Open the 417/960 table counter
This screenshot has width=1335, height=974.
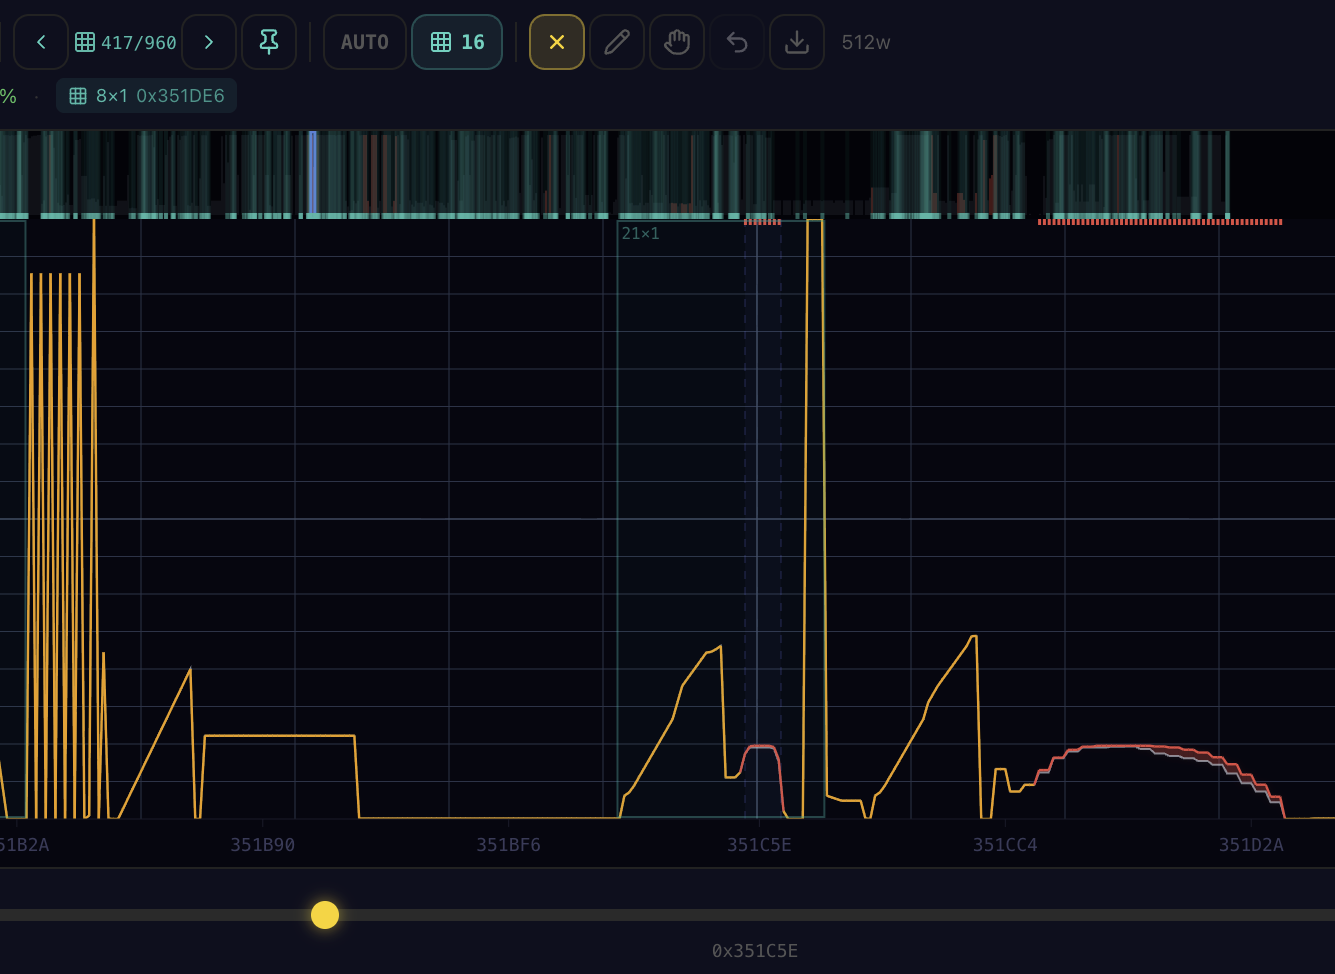tap(126, 42)
